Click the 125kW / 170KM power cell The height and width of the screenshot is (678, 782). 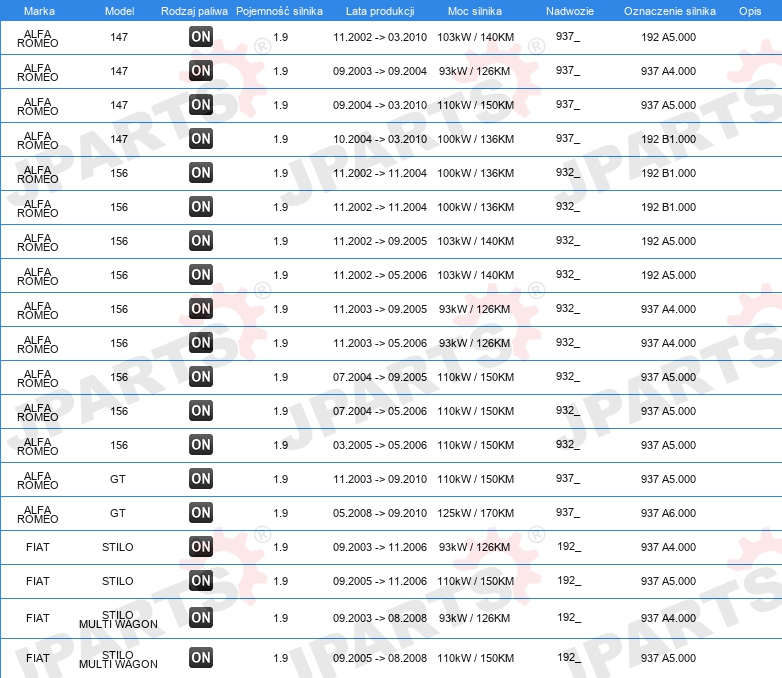(475, 513)
